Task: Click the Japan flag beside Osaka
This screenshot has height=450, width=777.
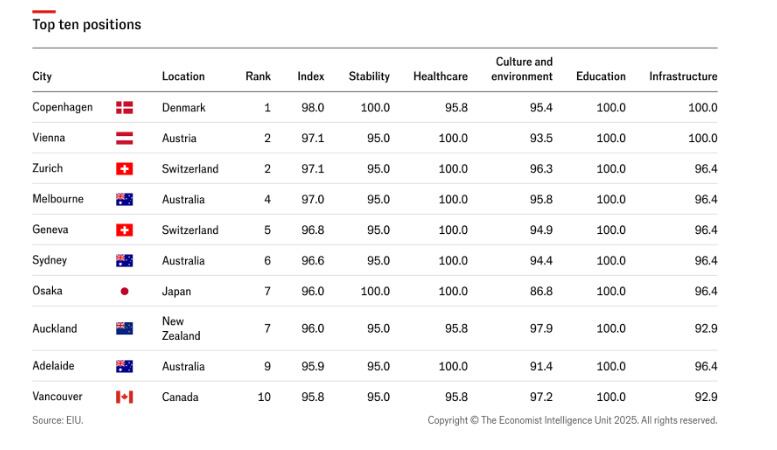Action: pos(124,292)
